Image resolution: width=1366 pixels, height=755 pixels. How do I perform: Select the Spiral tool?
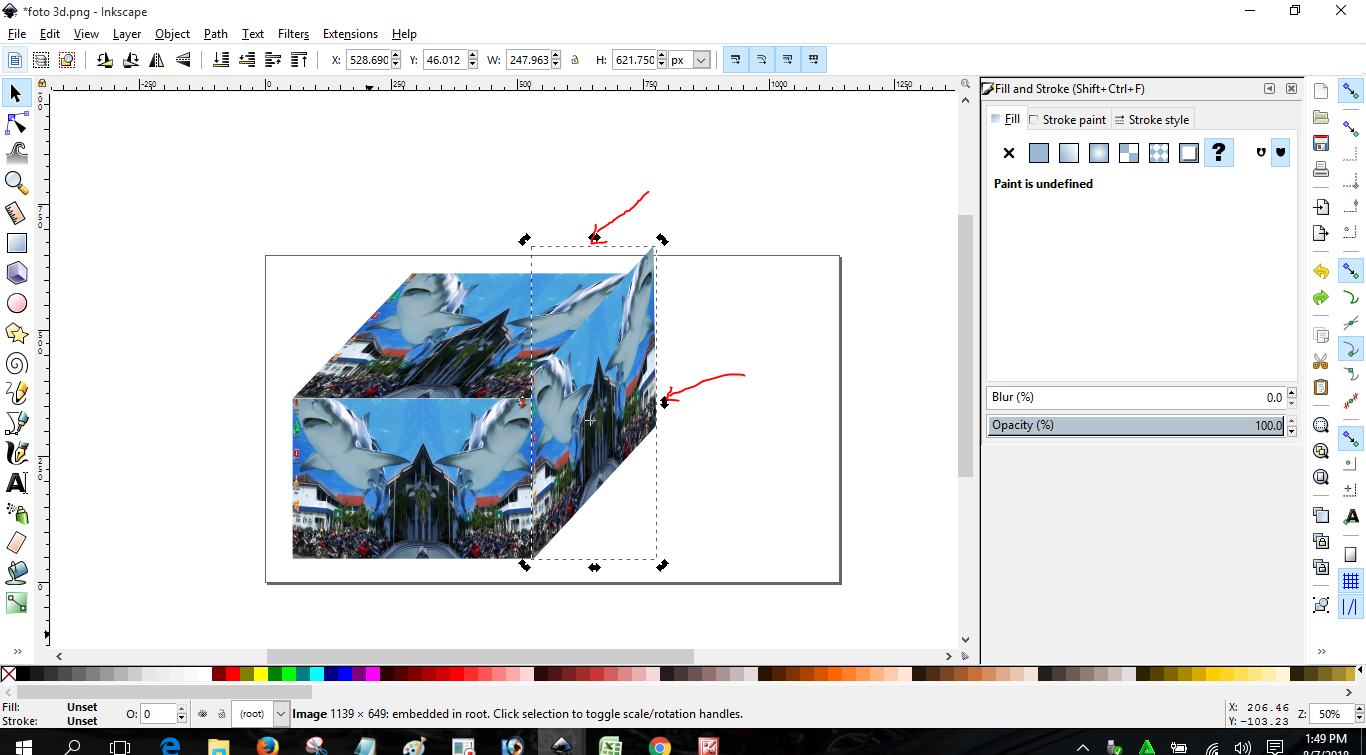tap(16, 363)
